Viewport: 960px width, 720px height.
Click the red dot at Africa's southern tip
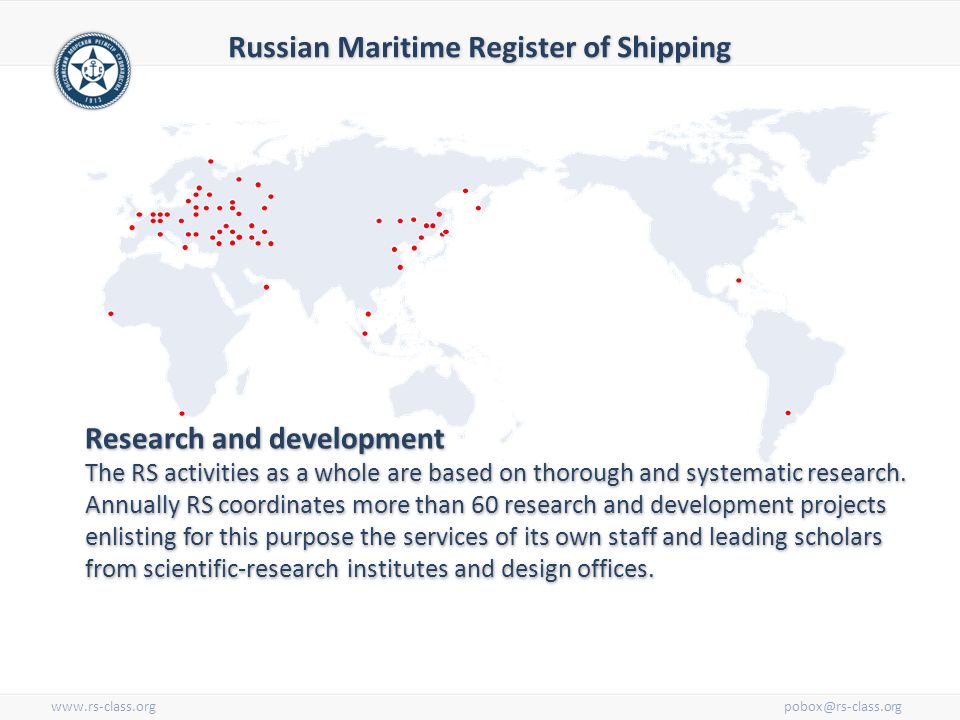pos(182,413)
